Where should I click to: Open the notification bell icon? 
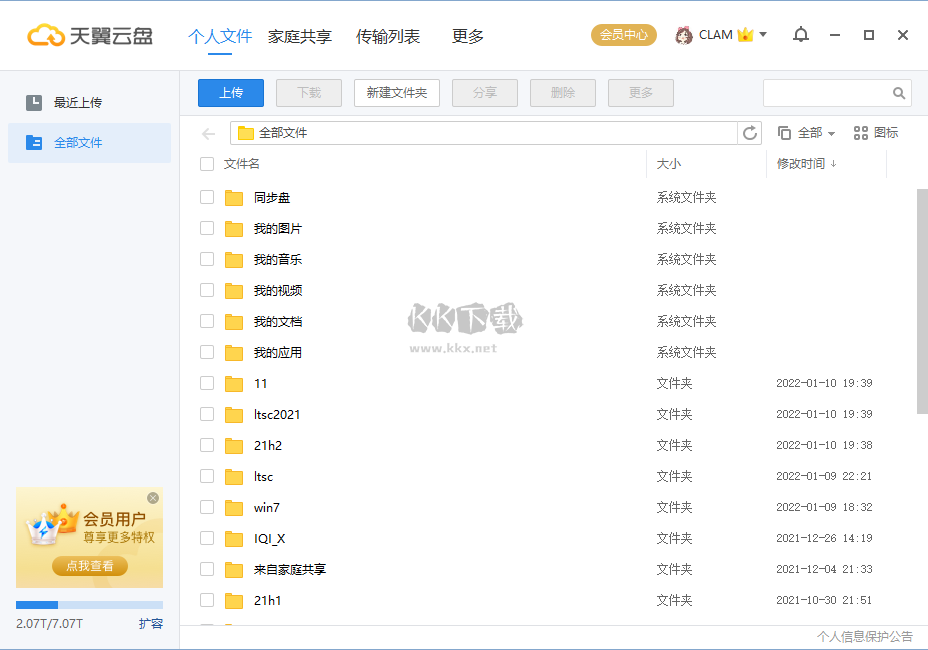(801, 35)
